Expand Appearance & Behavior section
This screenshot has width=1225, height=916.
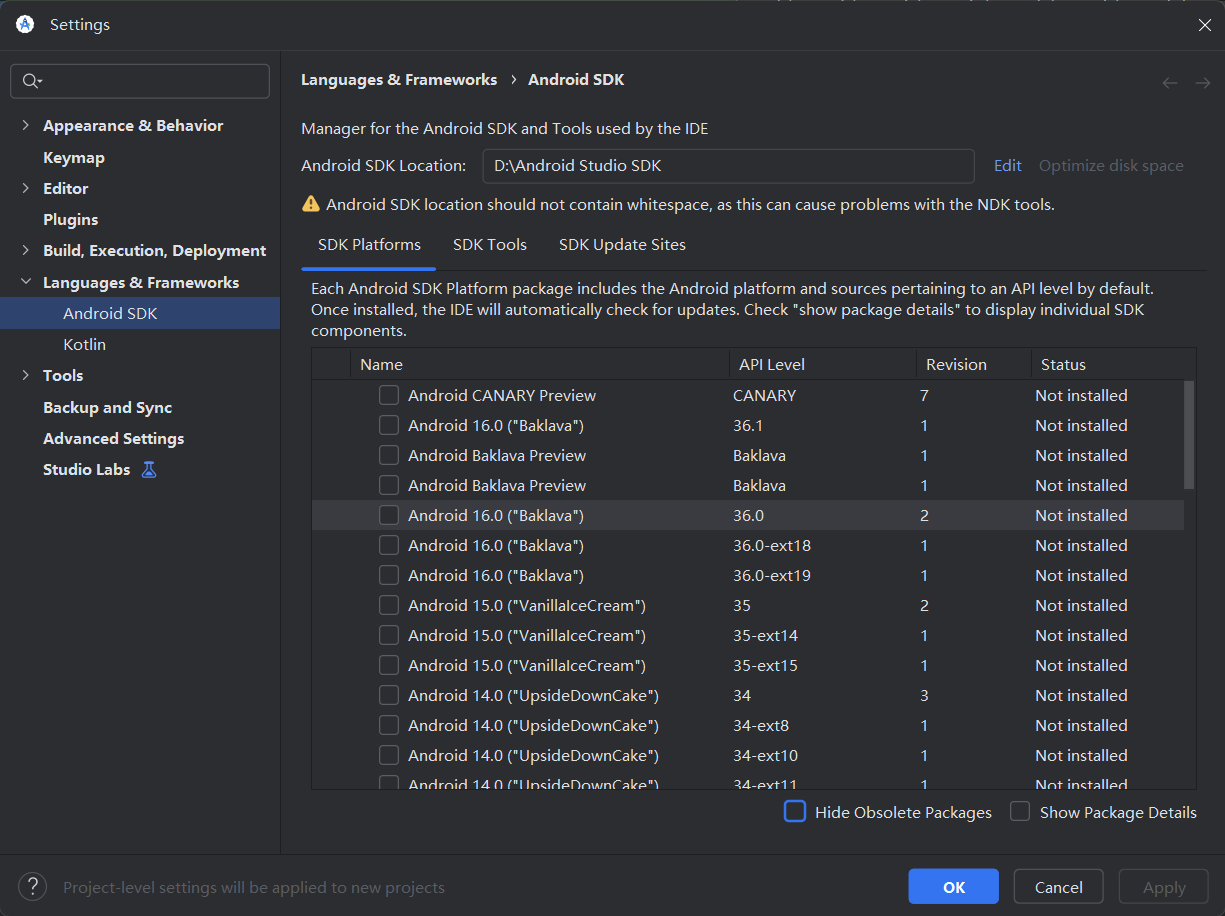(x=25, y=126)
